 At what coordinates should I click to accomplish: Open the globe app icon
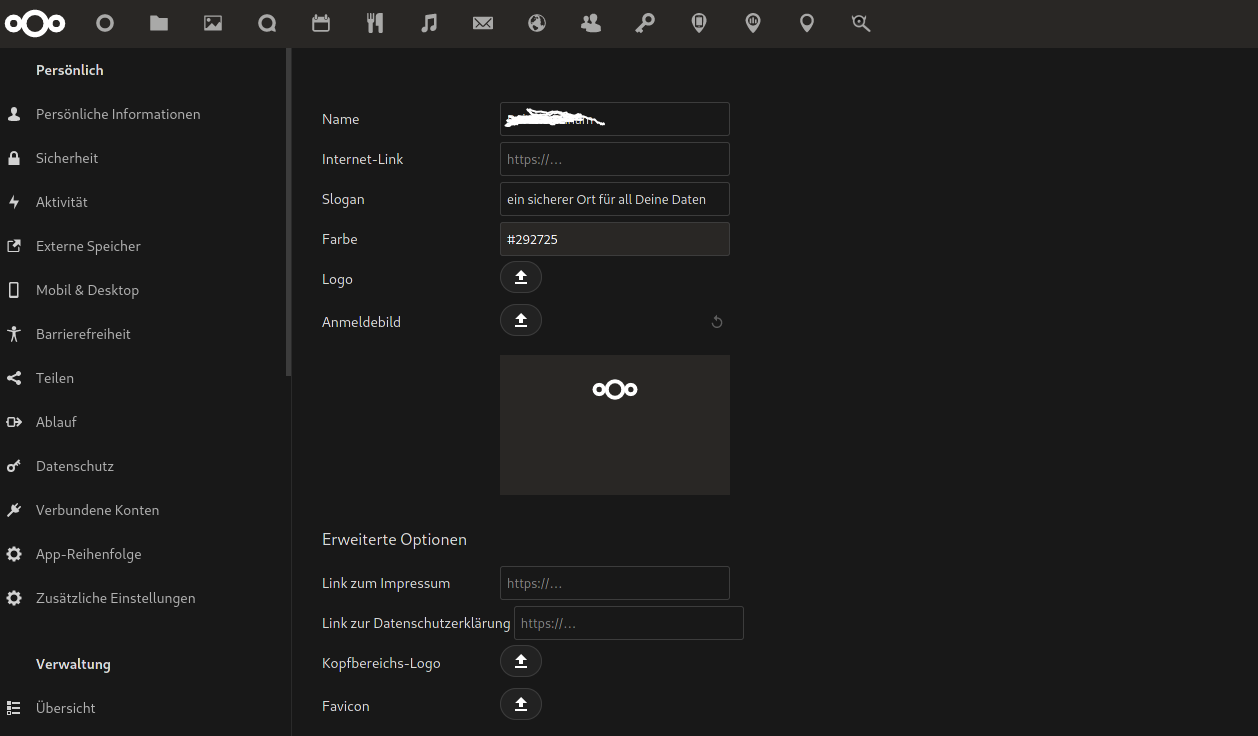coord(537,23)
